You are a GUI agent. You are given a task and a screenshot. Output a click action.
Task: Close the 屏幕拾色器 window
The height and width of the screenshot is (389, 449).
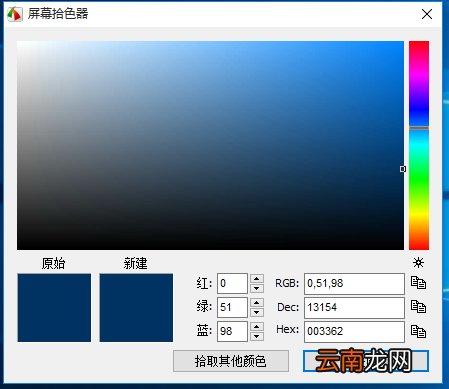(x=427, y=14)
